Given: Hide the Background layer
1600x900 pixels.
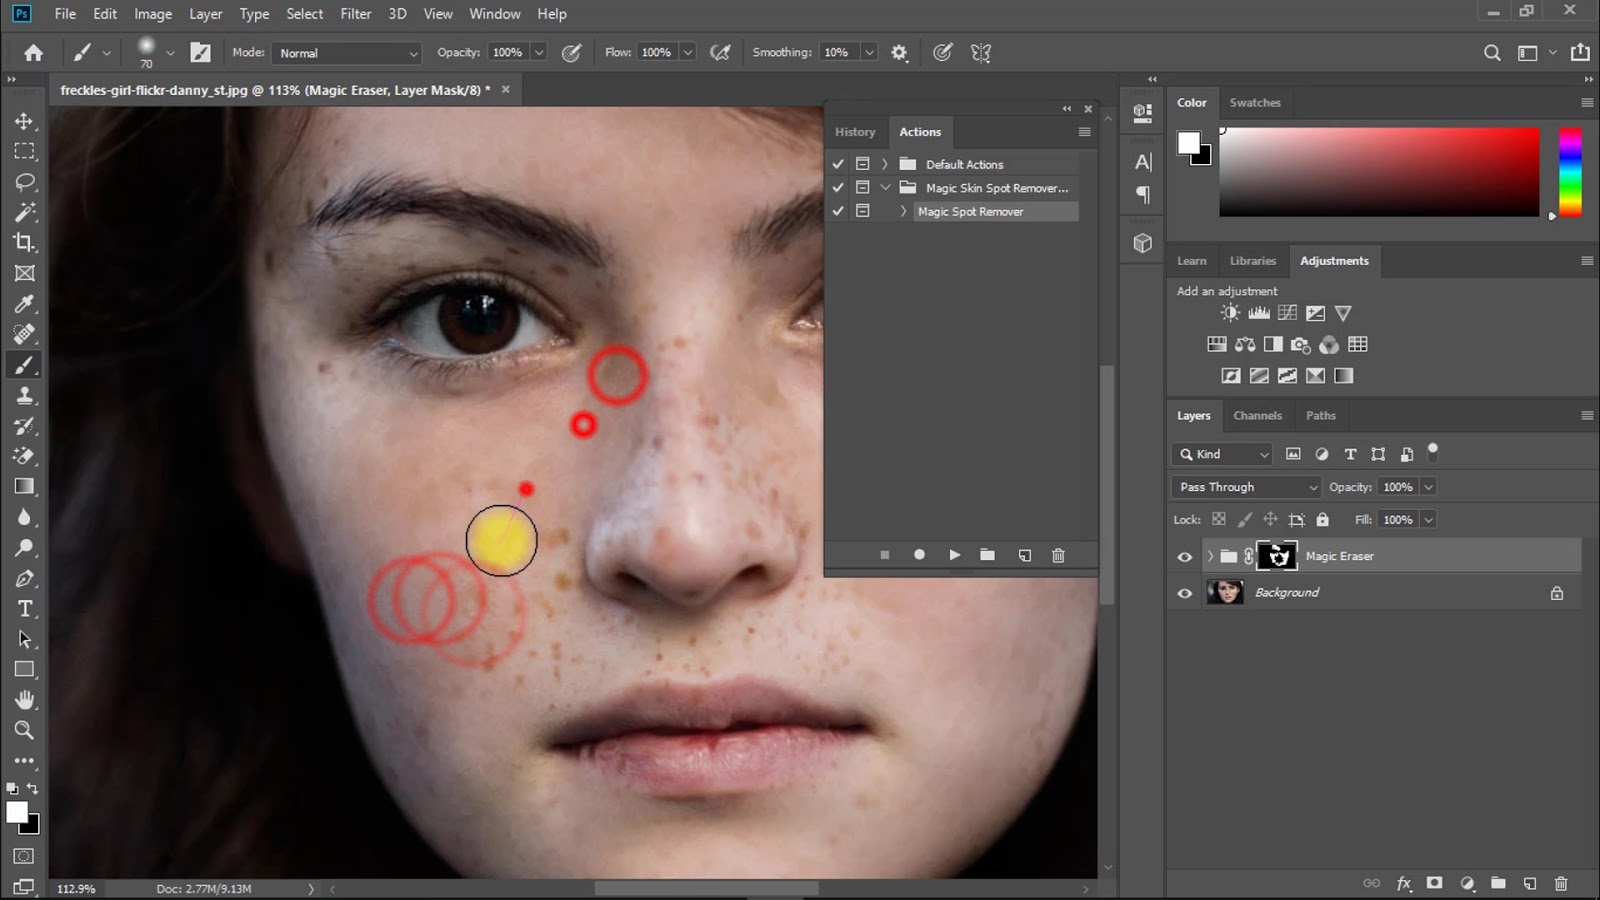Looking at the screenshot, I should pos(1185,593).
